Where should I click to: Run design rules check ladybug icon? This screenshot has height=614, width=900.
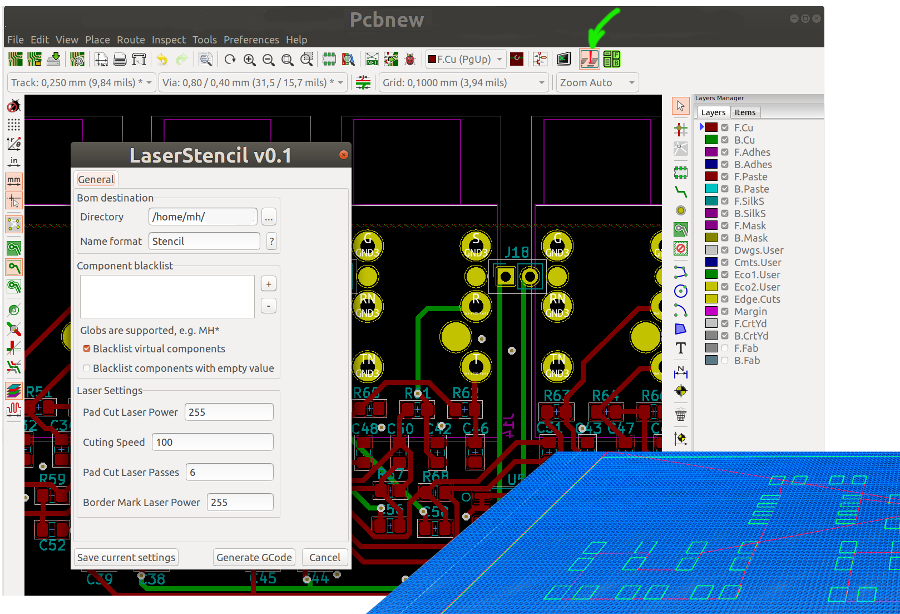[x=410, y=59]
